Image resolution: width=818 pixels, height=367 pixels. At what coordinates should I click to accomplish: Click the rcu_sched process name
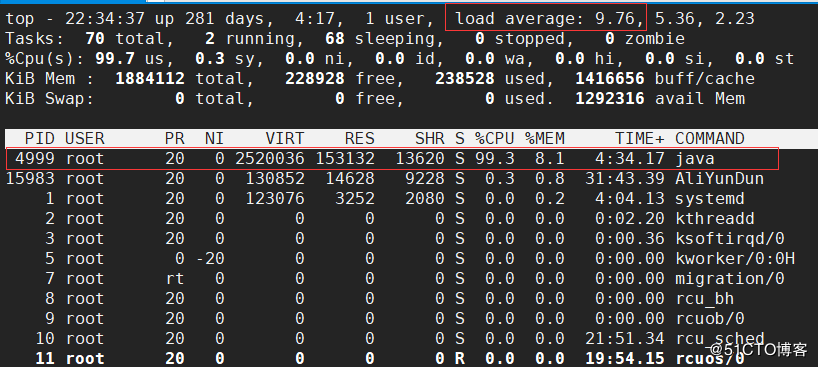pos(719,338)
